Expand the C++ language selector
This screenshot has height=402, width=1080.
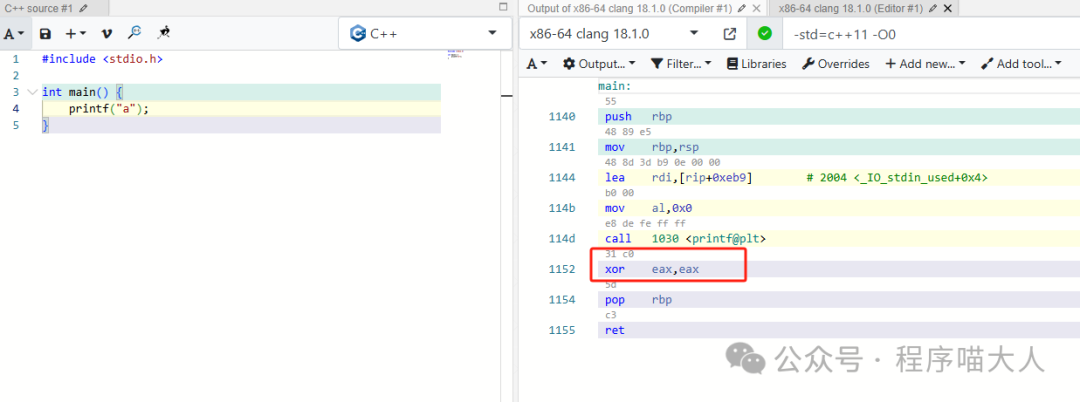[424, 33]
